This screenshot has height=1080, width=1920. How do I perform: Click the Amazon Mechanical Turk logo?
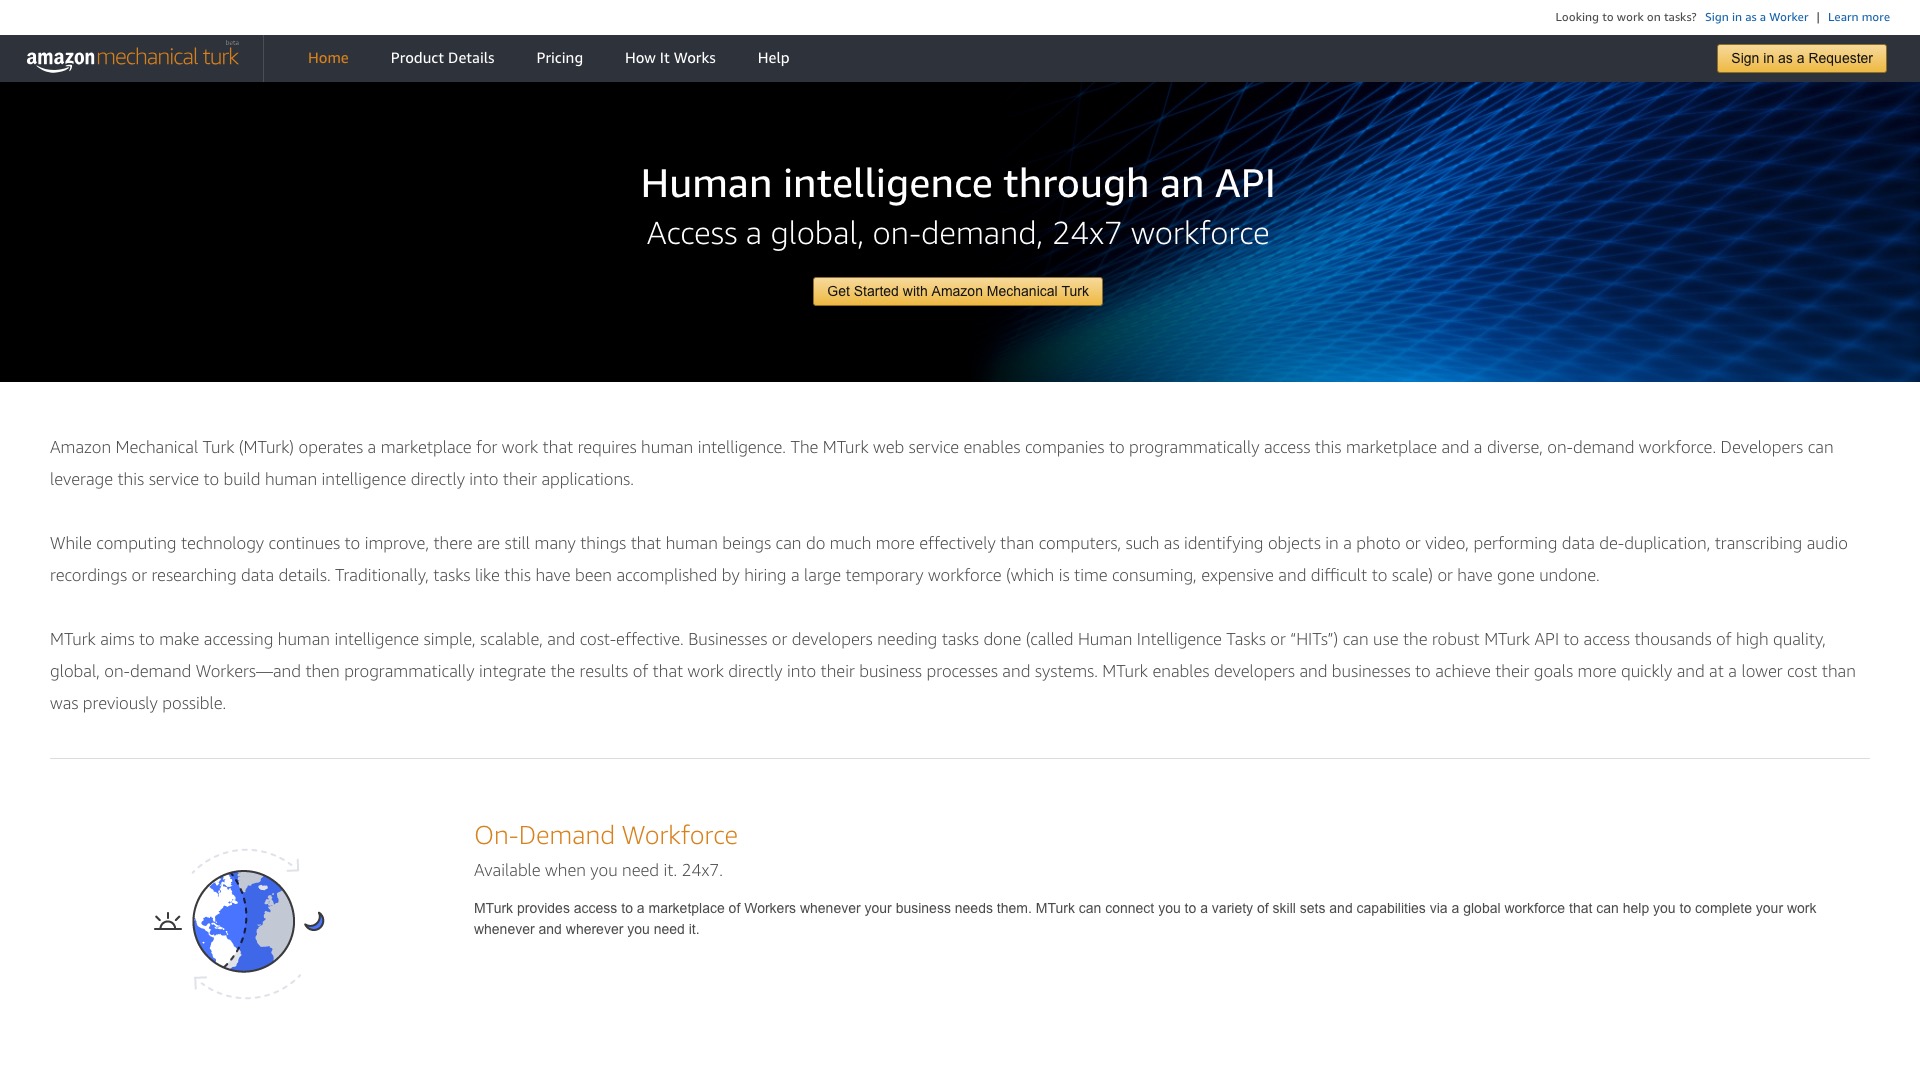[132, 58]
